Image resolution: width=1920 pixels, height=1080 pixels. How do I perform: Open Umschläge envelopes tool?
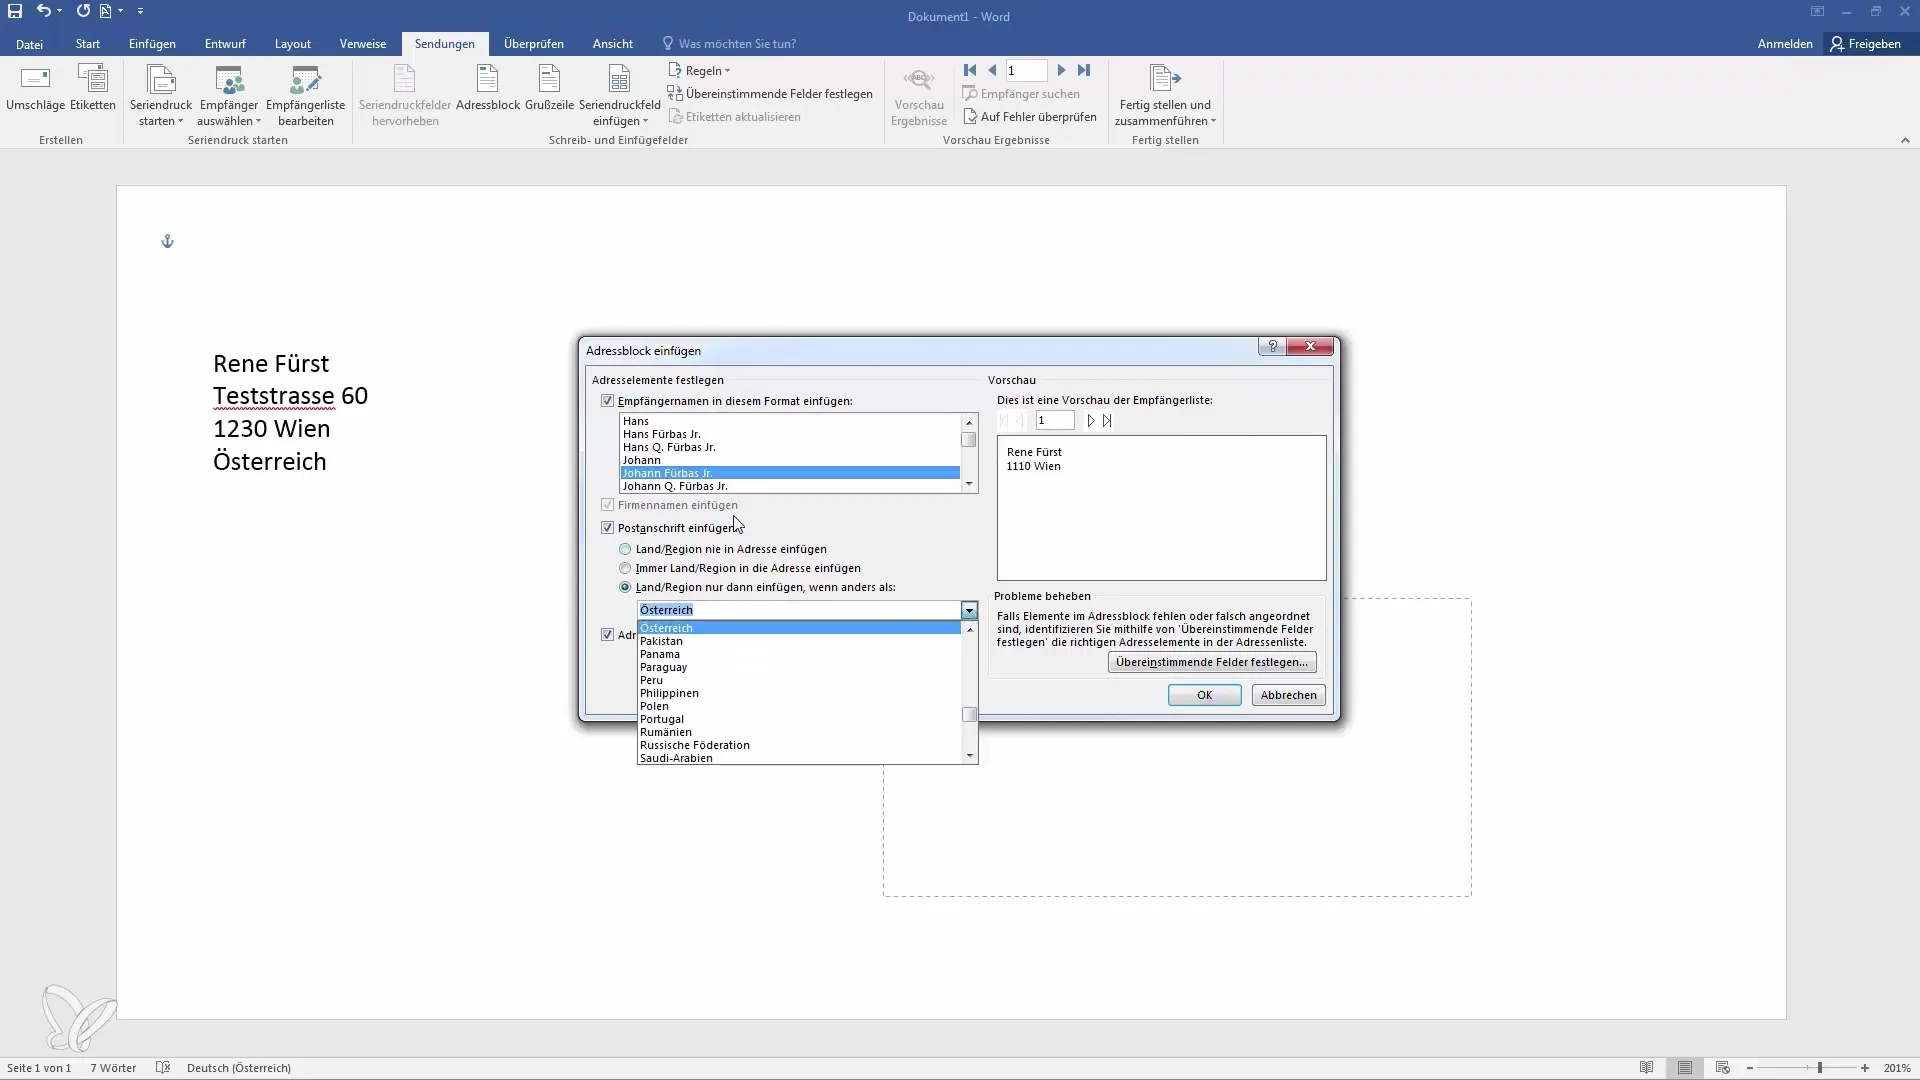[35, 88]
